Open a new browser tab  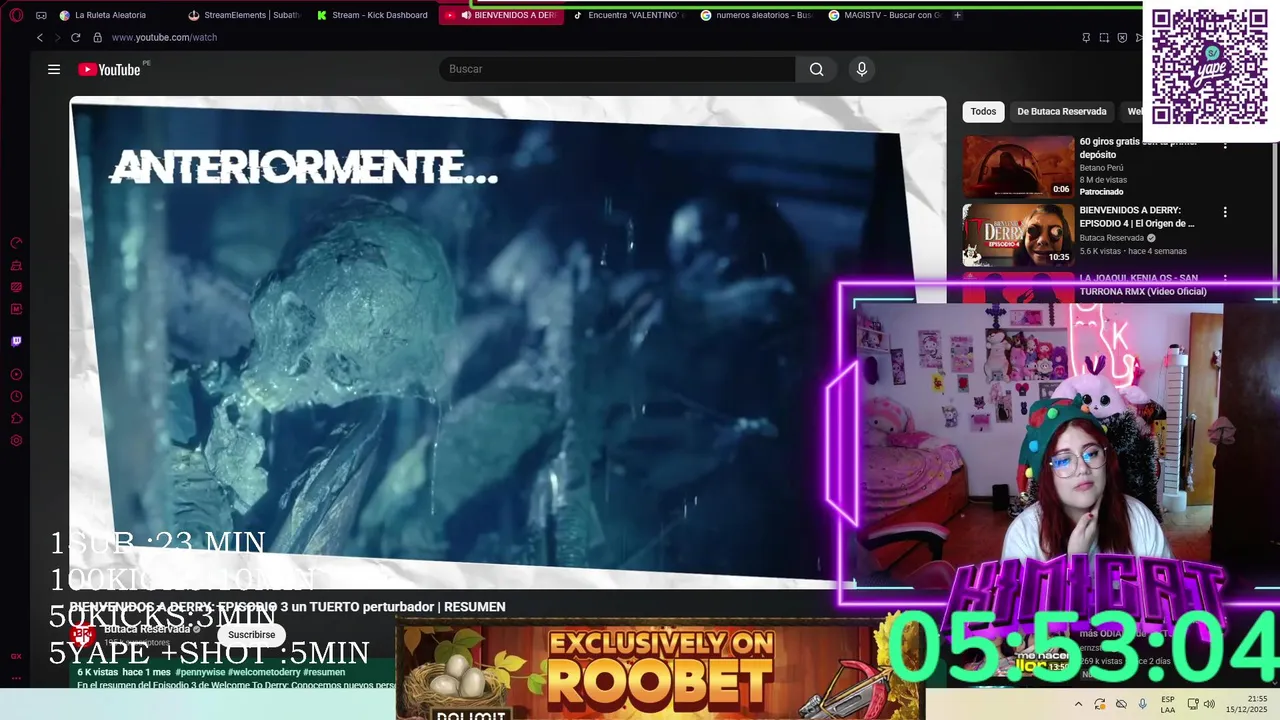(957, 15)
